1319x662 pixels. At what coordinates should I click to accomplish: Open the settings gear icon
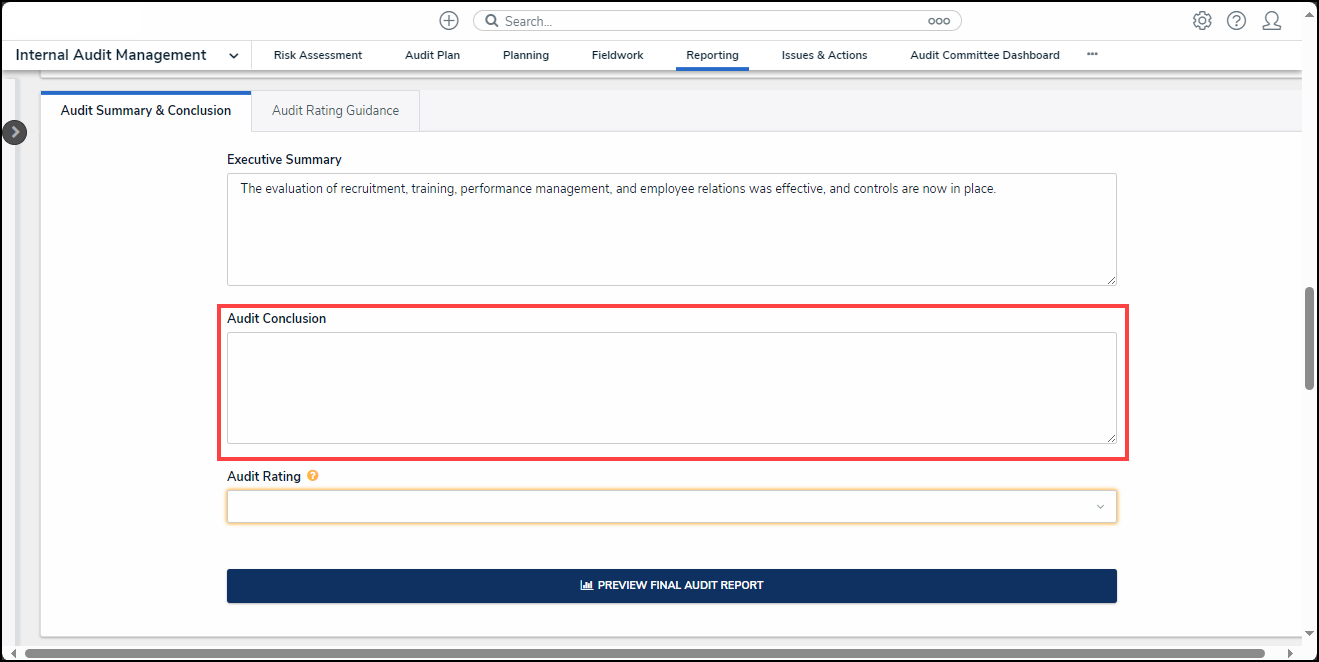[x=1202, y=21]
